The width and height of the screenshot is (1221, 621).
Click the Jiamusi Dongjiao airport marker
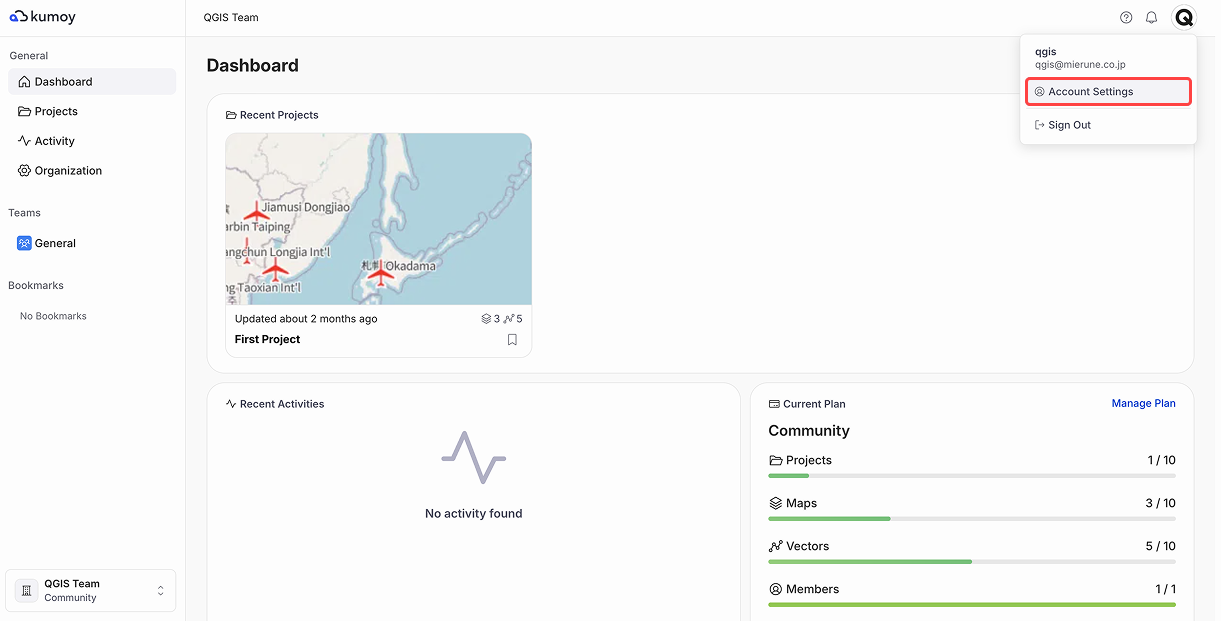[256, 211]
